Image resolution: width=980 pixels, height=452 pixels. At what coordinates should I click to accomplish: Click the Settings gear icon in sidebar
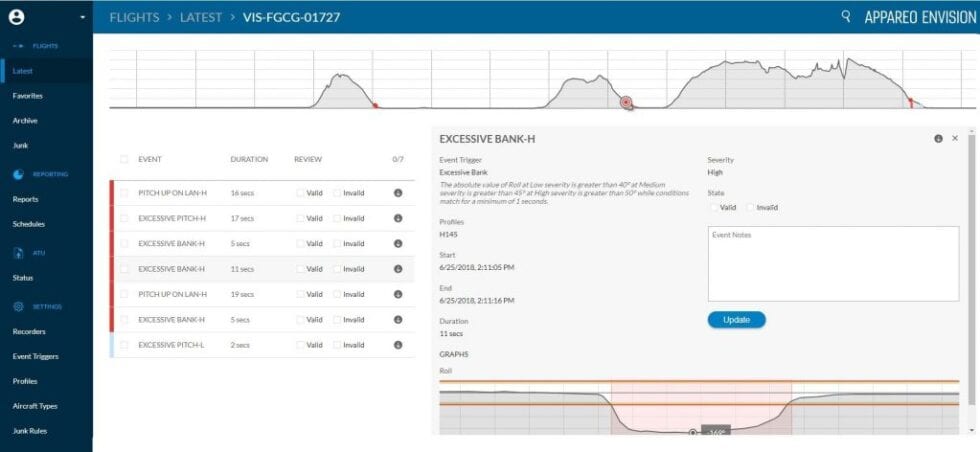18,306
